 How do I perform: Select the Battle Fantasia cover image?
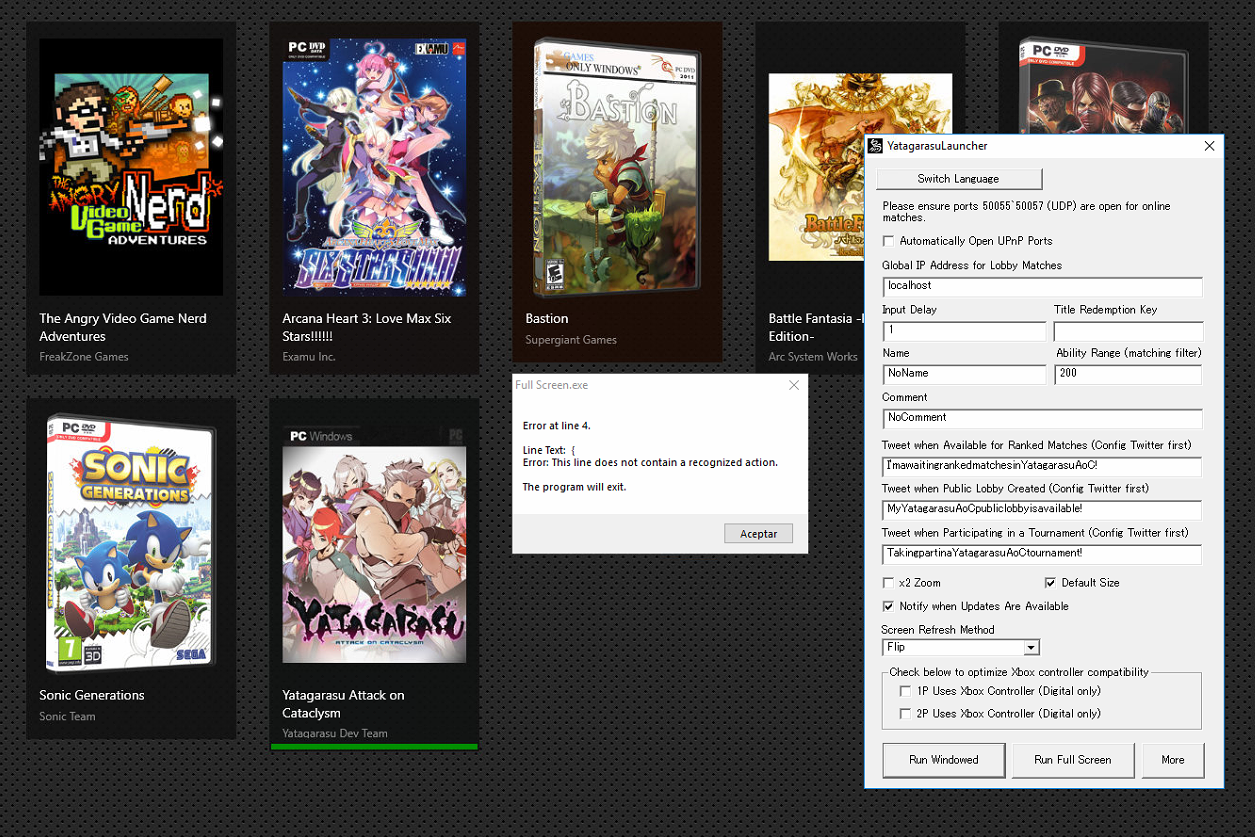(817, 167)
